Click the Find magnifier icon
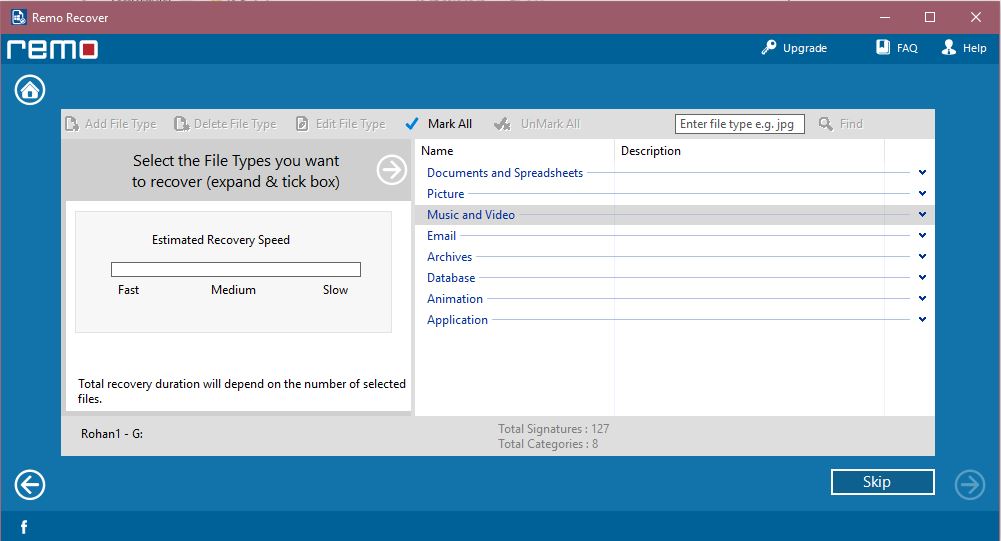Screen dimensions: 1001x541 pos(826,124)
